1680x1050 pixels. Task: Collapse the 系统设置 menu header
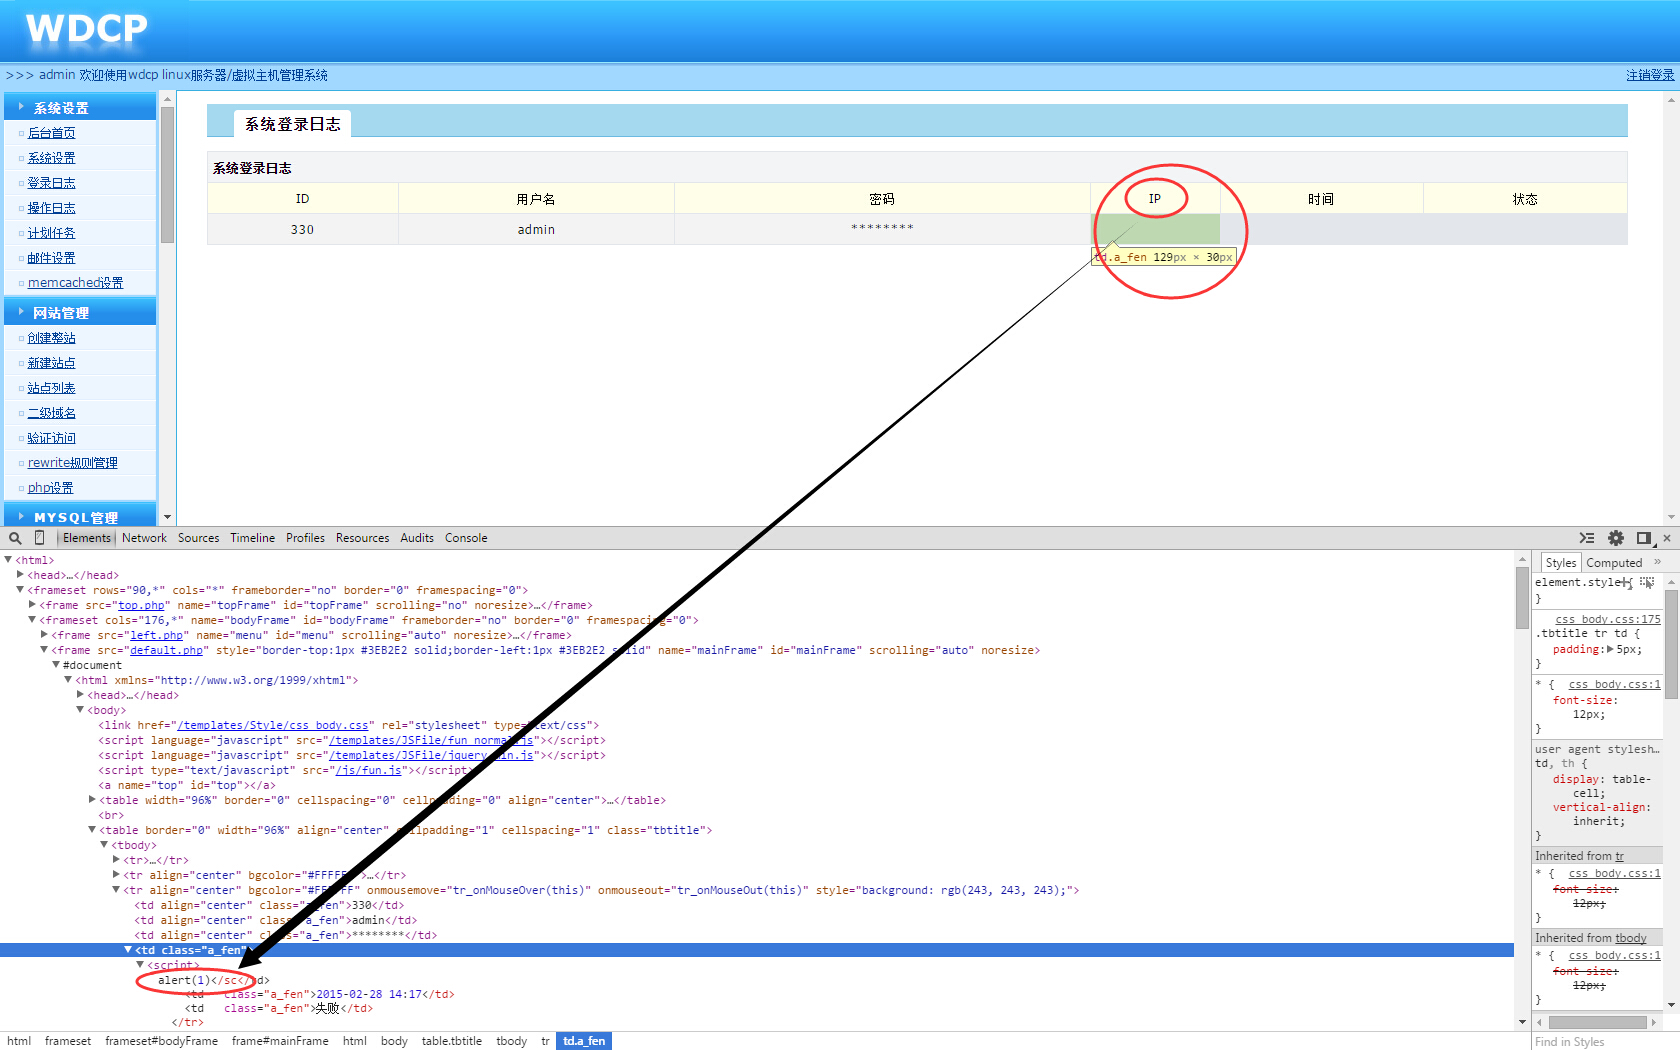(x=80, y=107)
